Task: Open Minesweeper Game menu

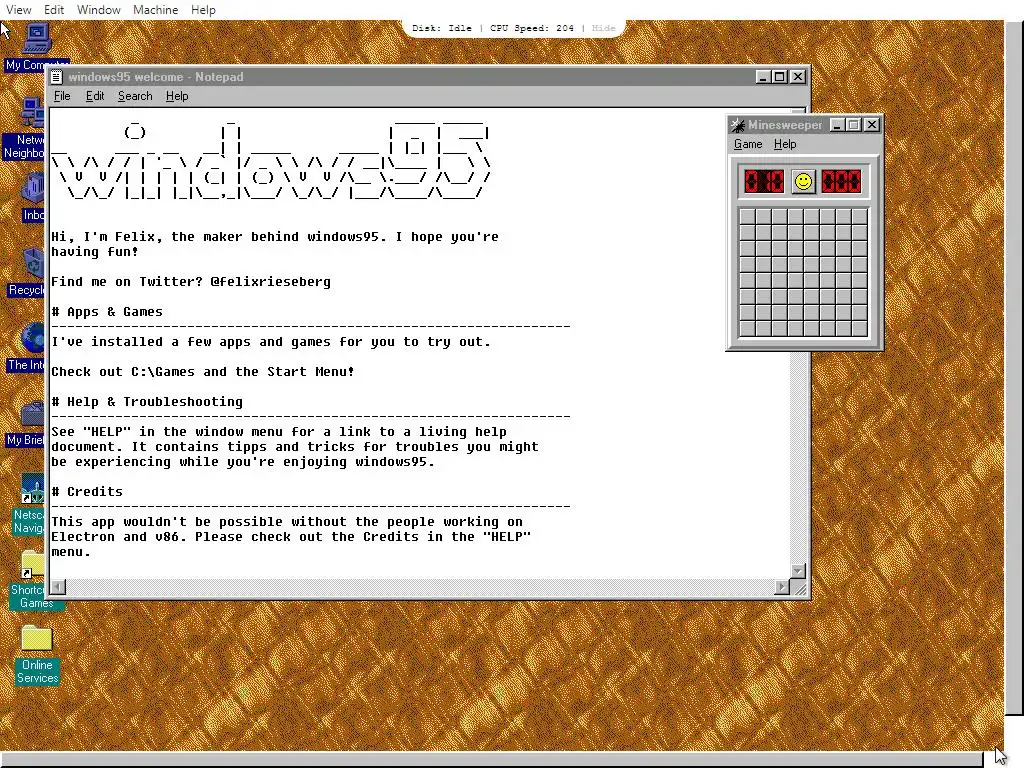Action: coord(748,144)
